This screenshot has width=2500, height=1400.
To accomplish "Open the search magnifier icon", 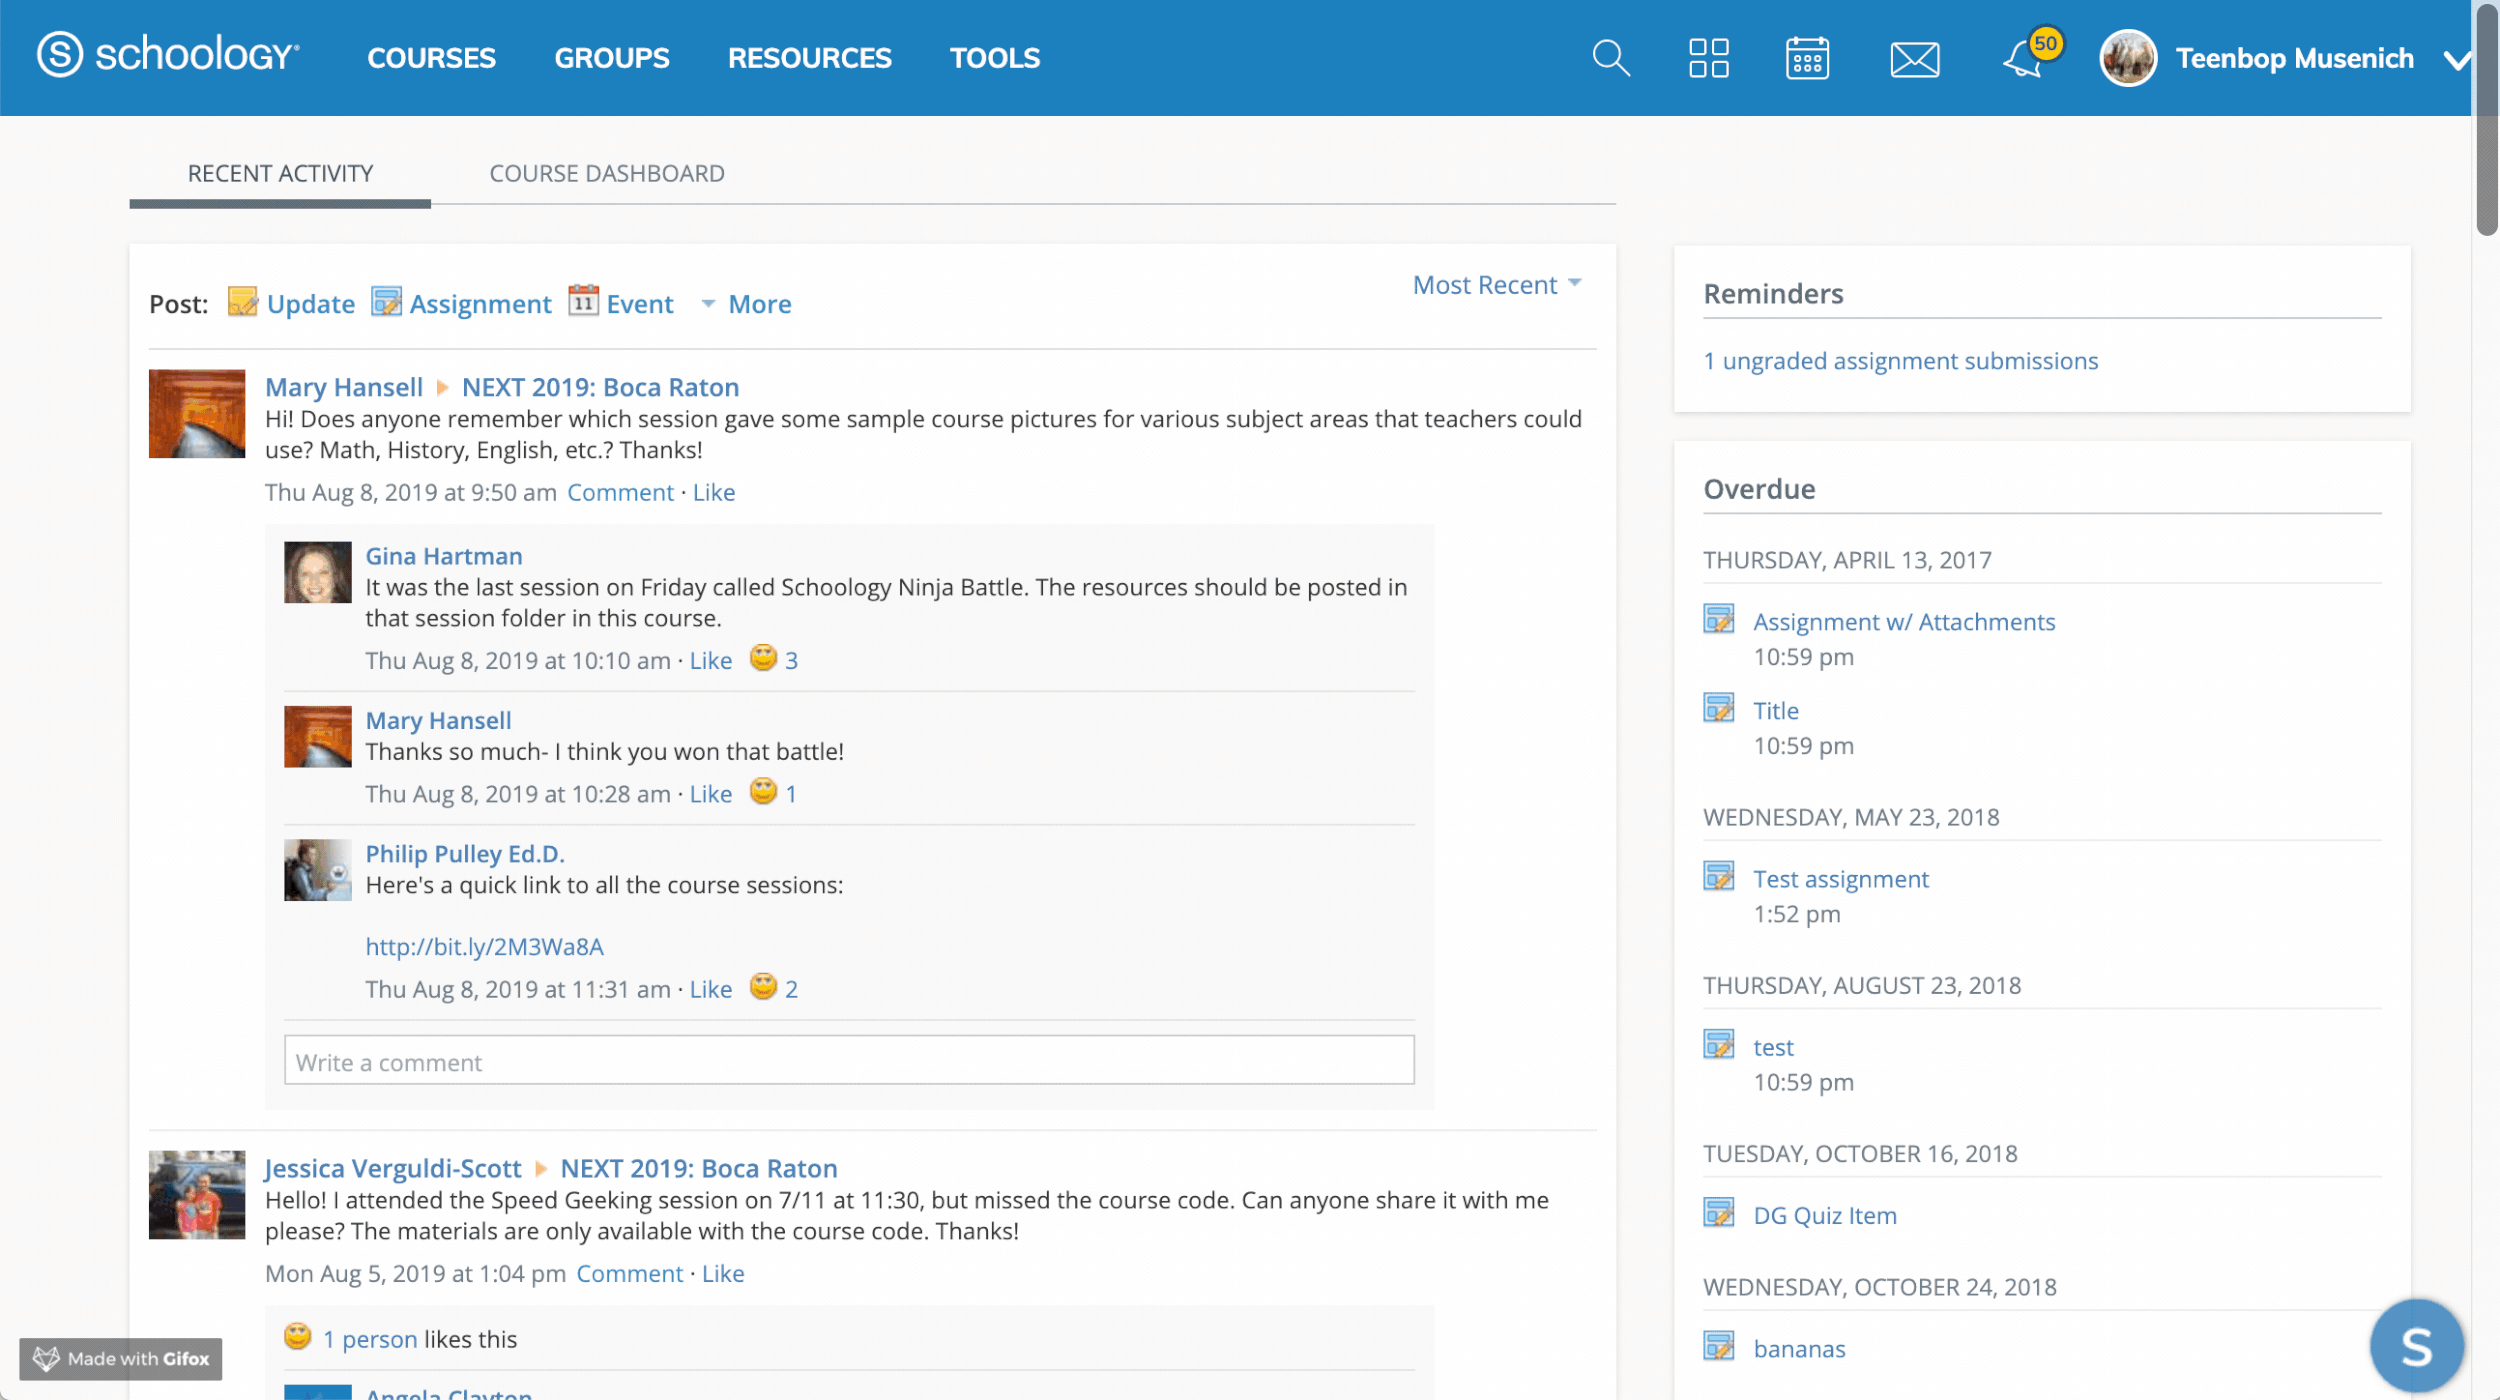I will (1610, 58).
